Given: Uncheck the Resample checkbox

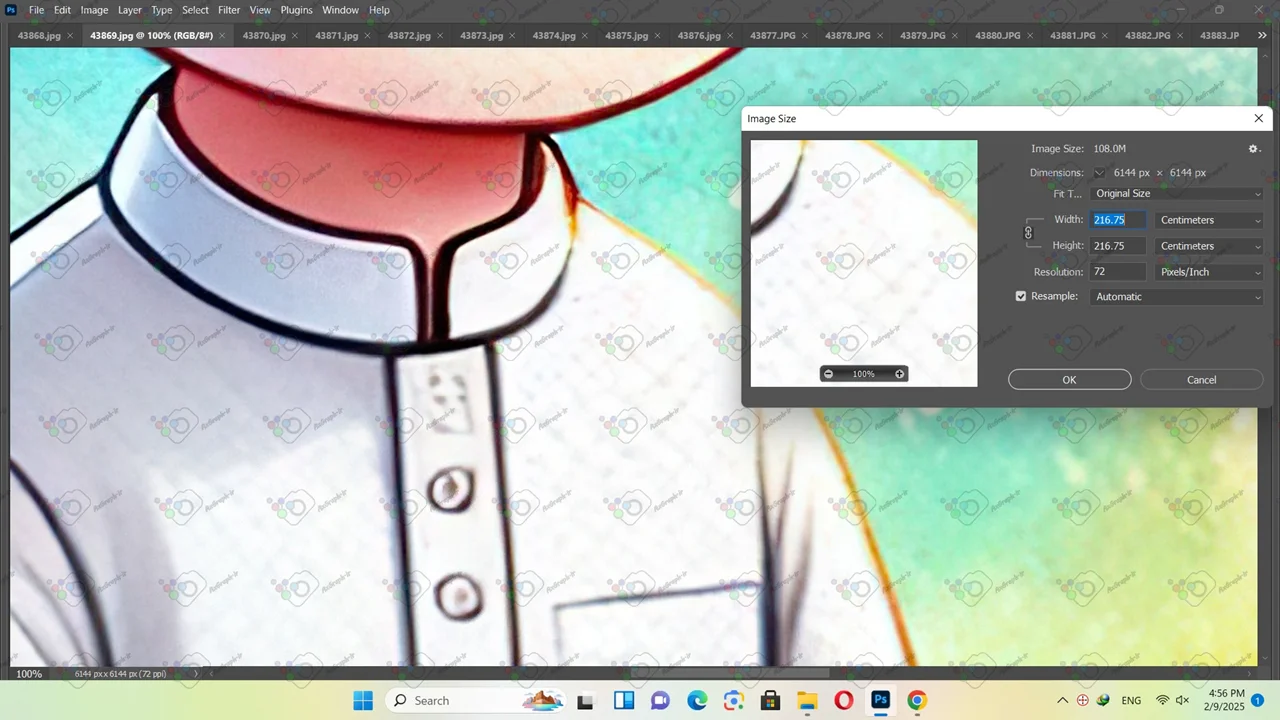Looking at the screenshot, I should point(1021,297).
